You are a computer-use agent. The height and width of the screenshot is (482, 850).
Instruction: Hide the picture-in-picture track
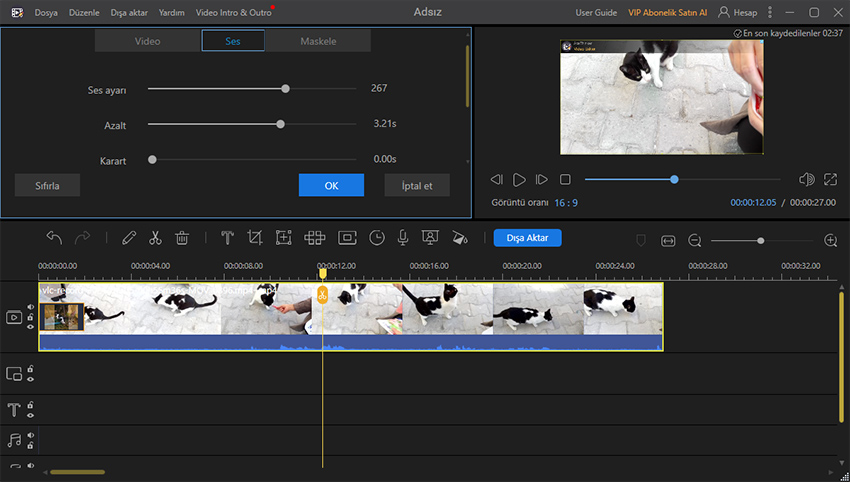(x=31, y=379)
